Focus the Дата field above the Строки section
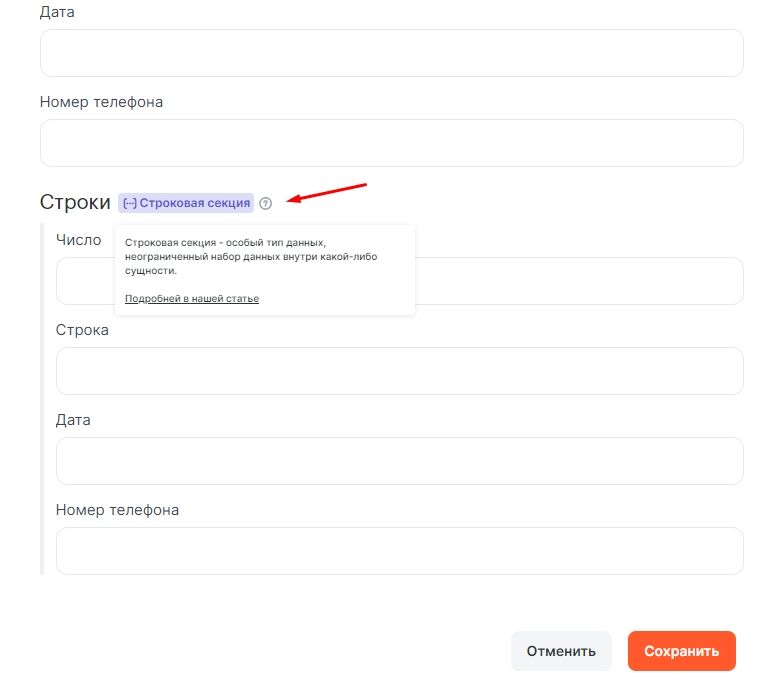Viewport: 782px width, 694px height. click(x=391, y=53)
